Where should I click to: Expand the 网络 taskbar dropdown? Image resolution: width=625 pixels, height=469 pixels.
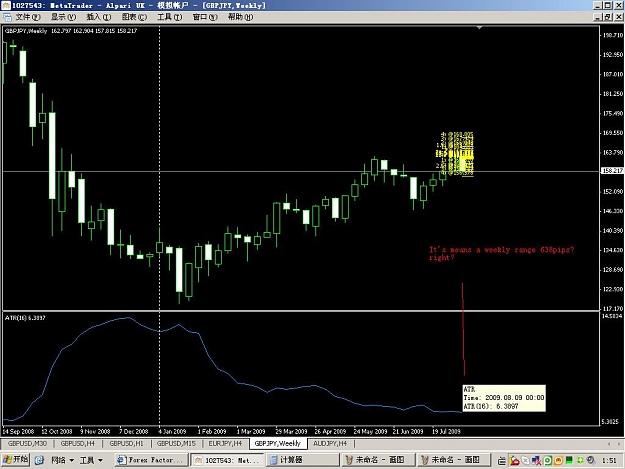tap(63, 460)
